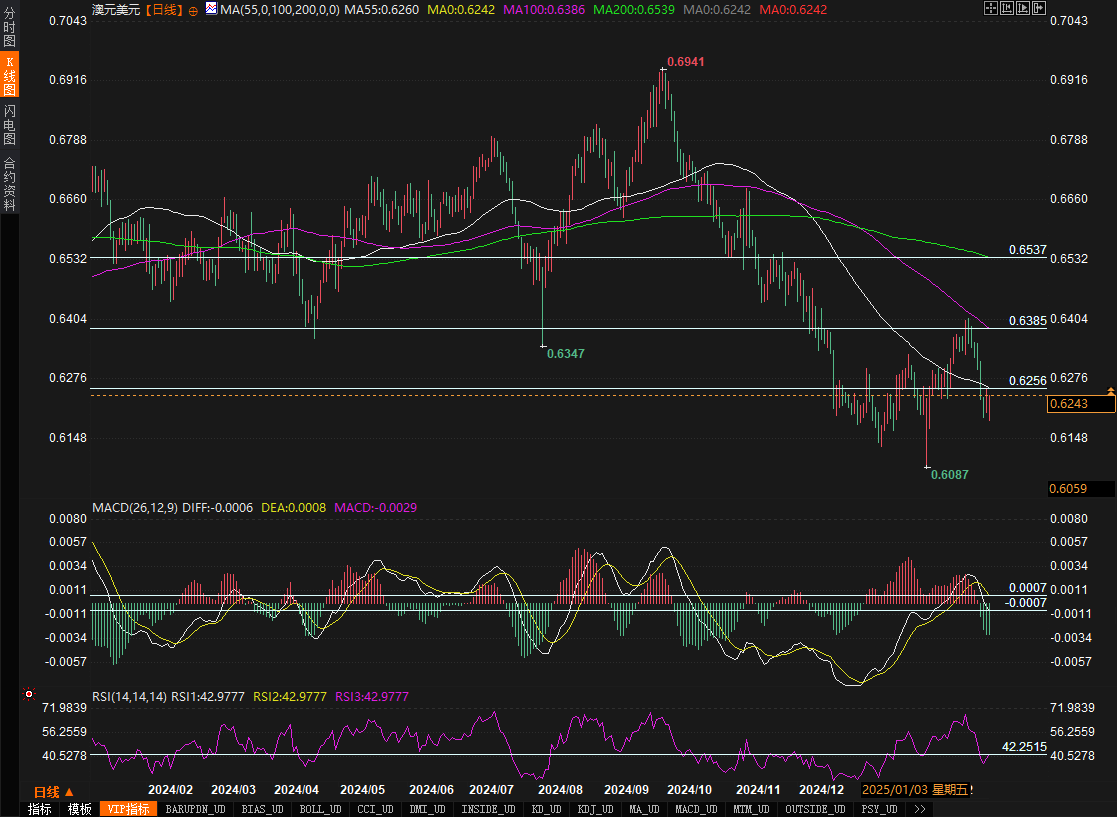Image resolution: width=1117 pixels, height=817 pixels.
Task: Click the jump-to-start chart icon
Action: point(1007,8)
